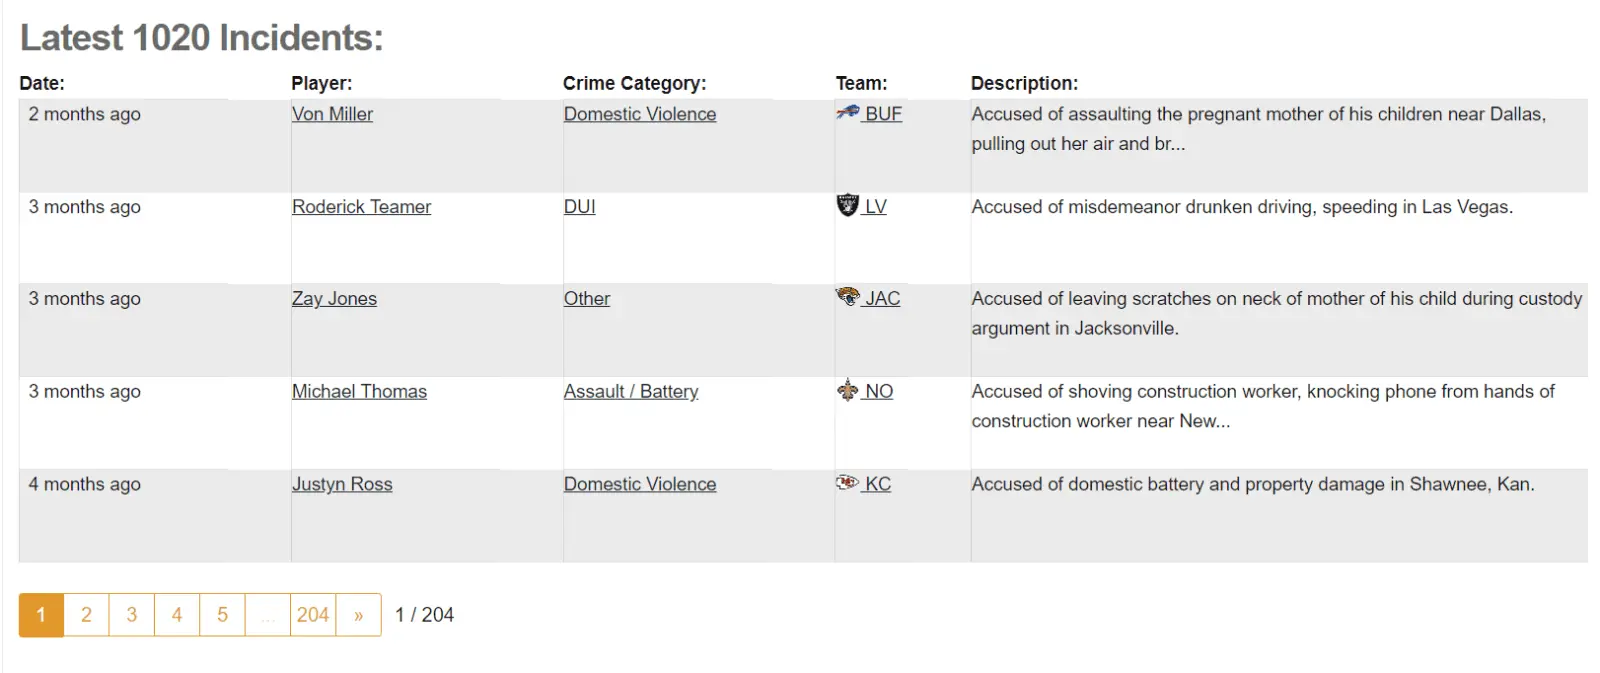The width and height of the screenshot is (1600, 673).
Task: Open the DUI crime category
Action: (x=579, y=207)
